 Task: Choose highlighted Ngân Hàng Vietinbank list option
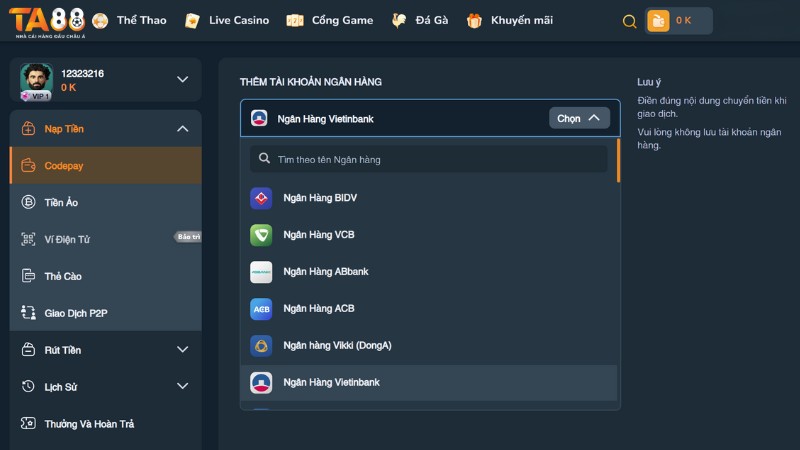coord(429,383)
